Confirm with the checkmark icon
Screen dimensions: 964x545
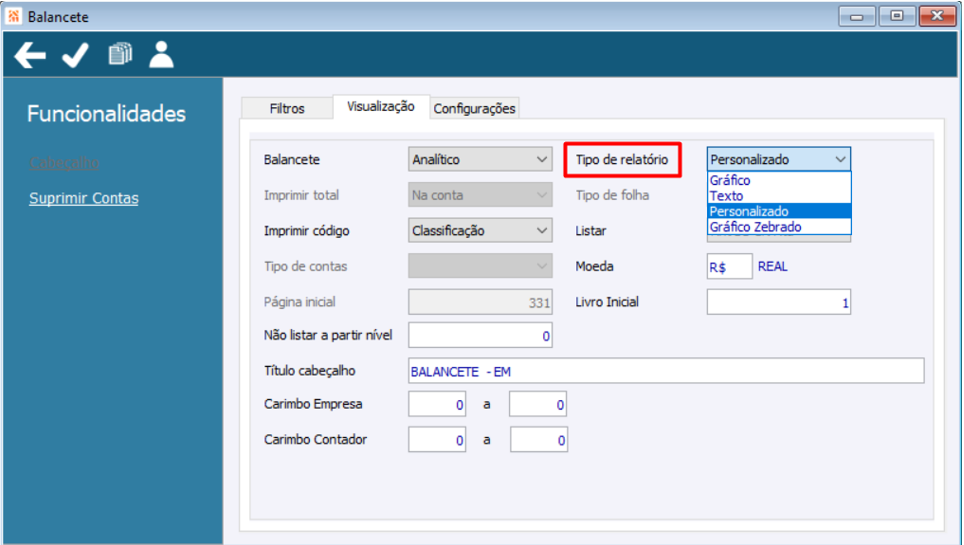[x=76, y=55]
